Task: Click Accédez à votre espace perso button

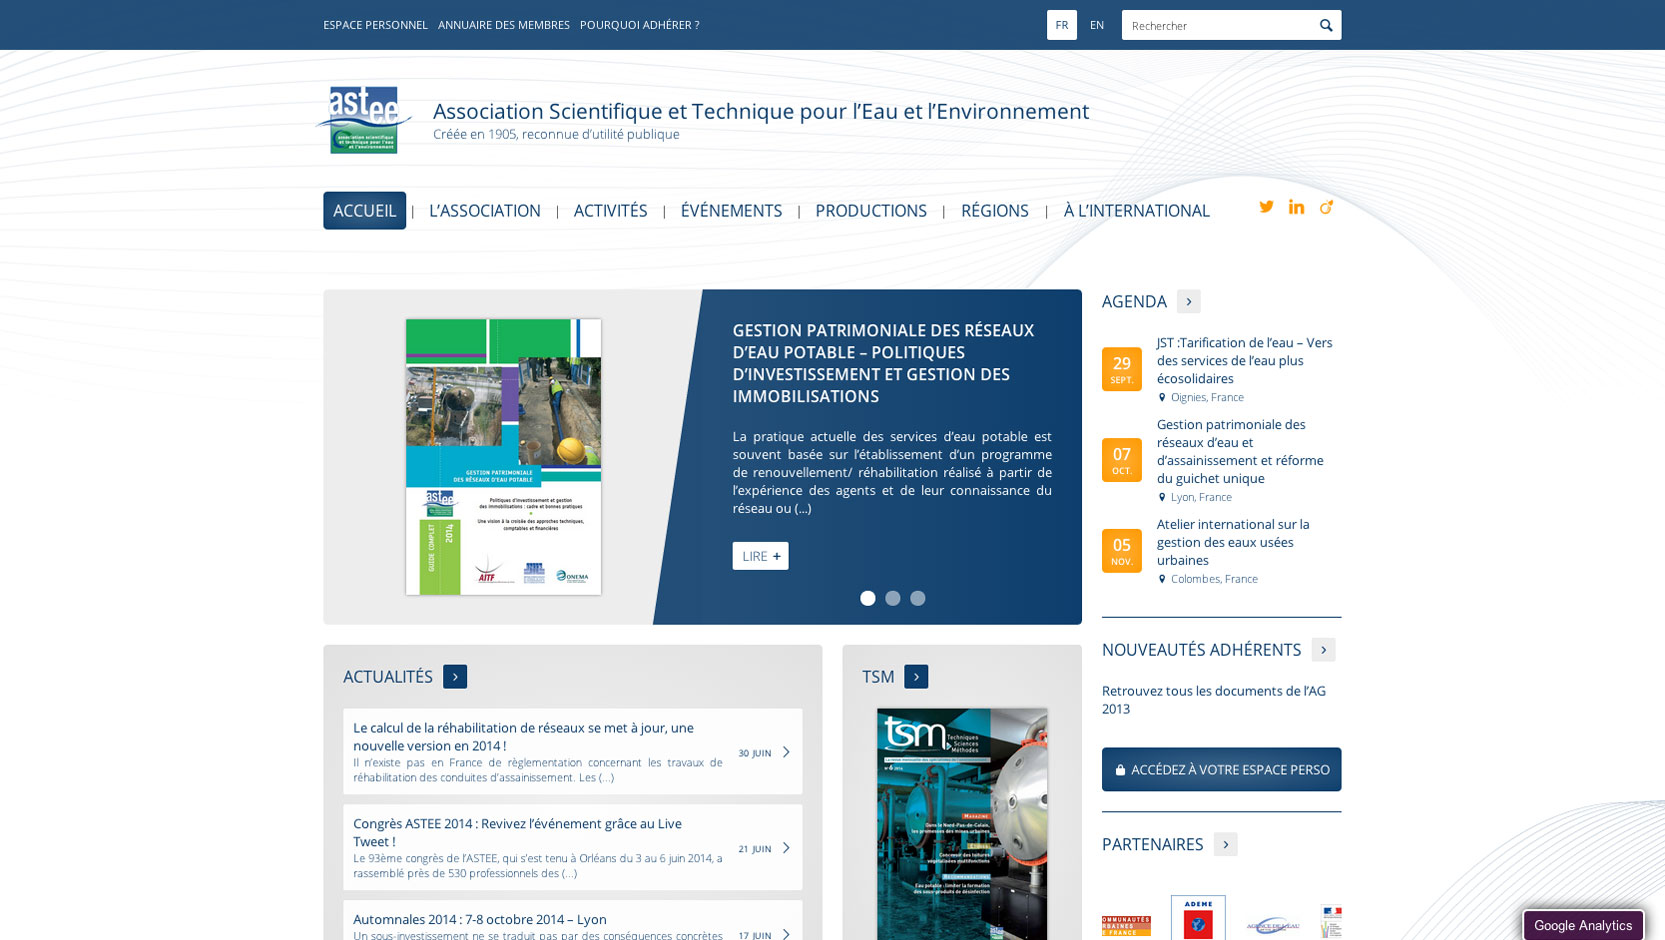Action: point(1222,770)
